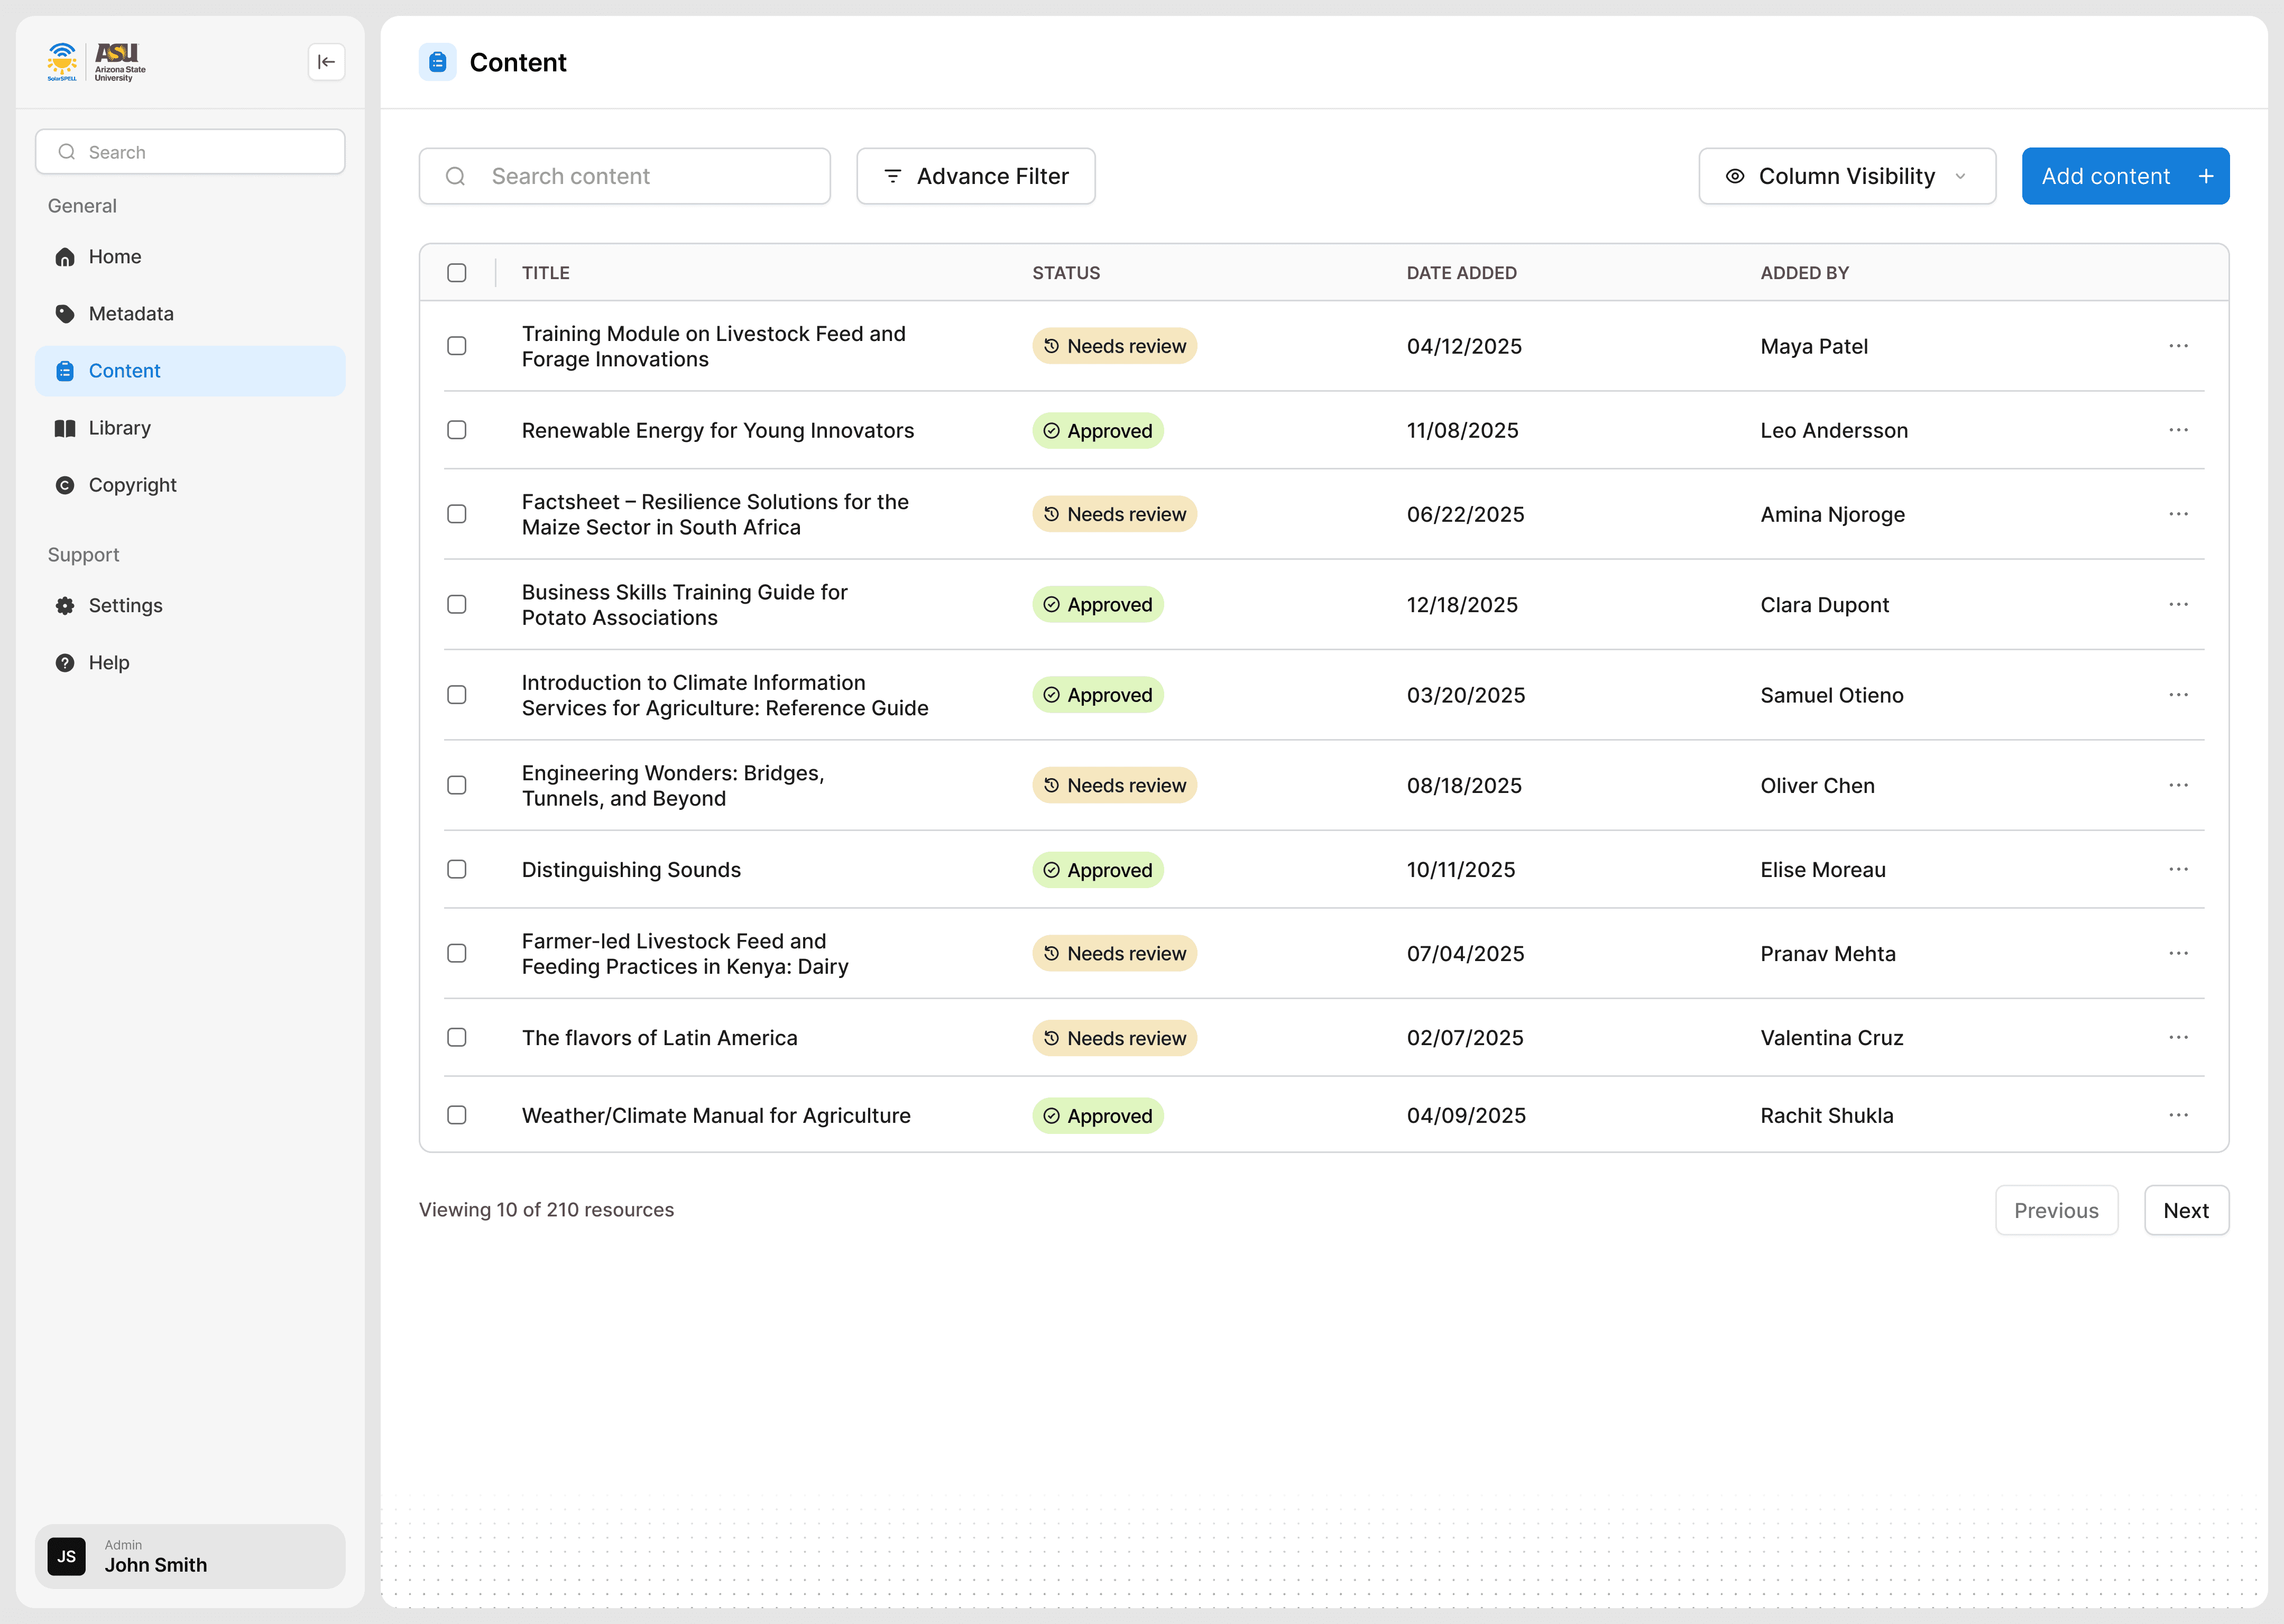Click the Library book icon
This screenshot has height=1624, width=2284.
[65, 428]
